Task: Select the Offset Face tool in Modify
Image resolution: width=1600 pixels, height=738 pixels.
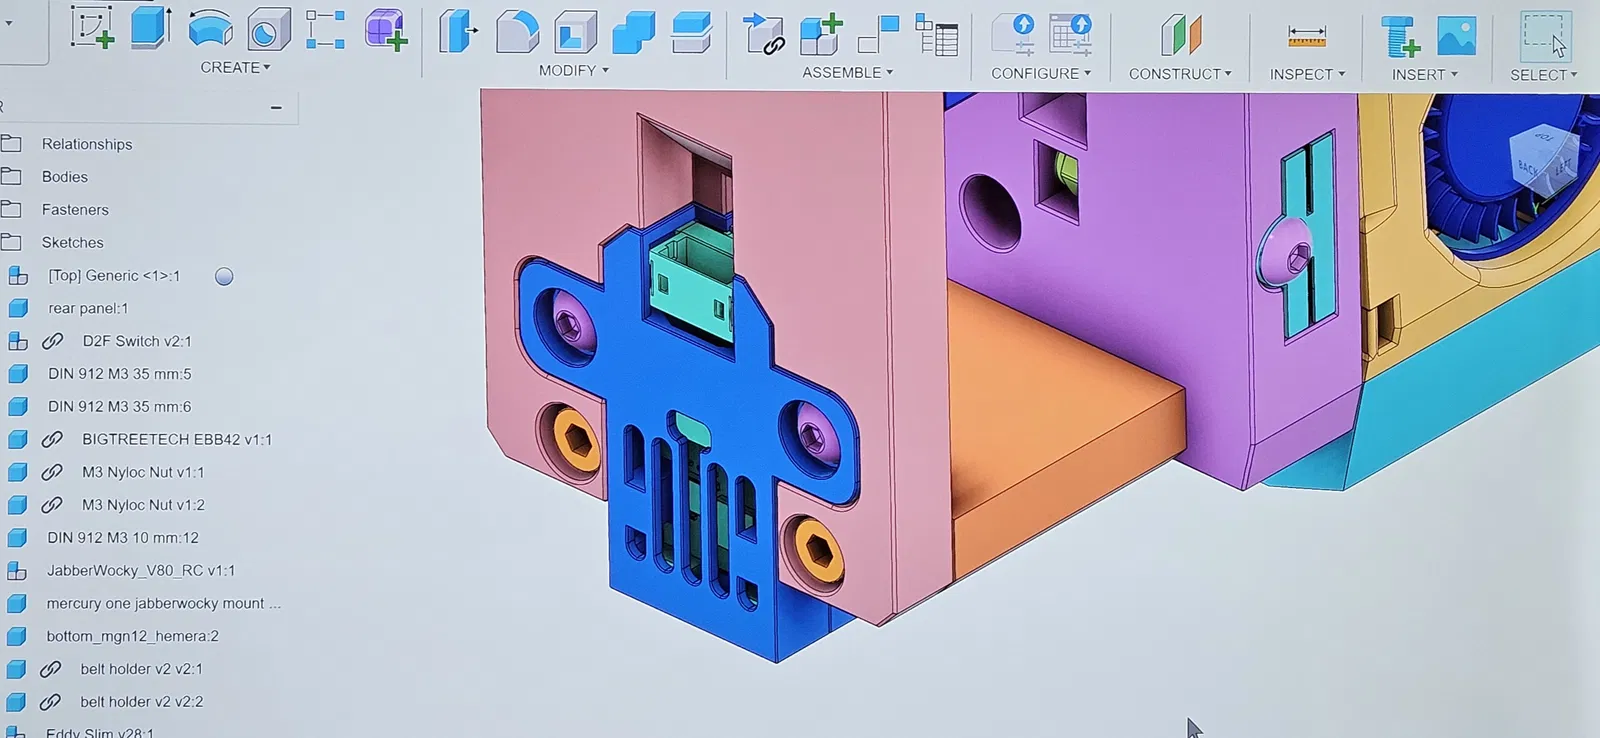Action: 692,32
